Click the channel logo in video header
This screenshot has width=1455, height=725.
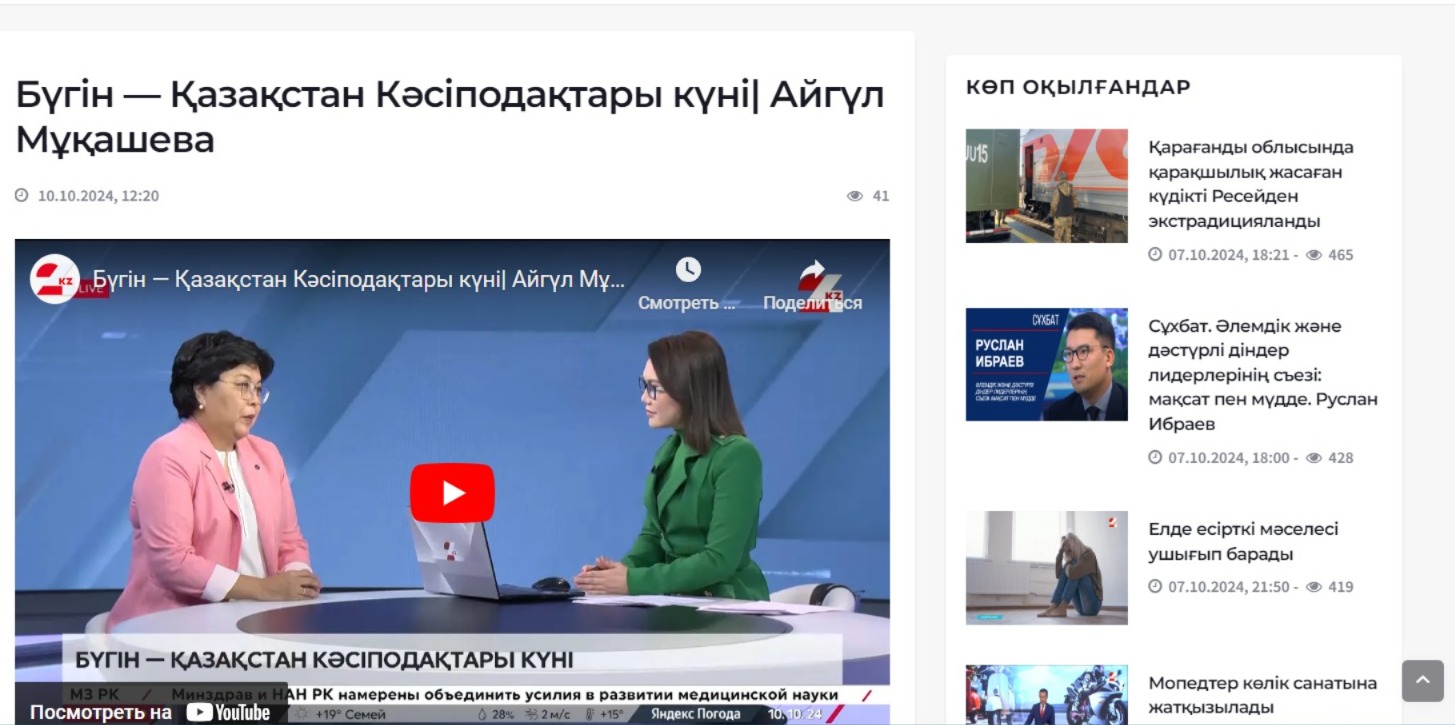pos(55,279)
